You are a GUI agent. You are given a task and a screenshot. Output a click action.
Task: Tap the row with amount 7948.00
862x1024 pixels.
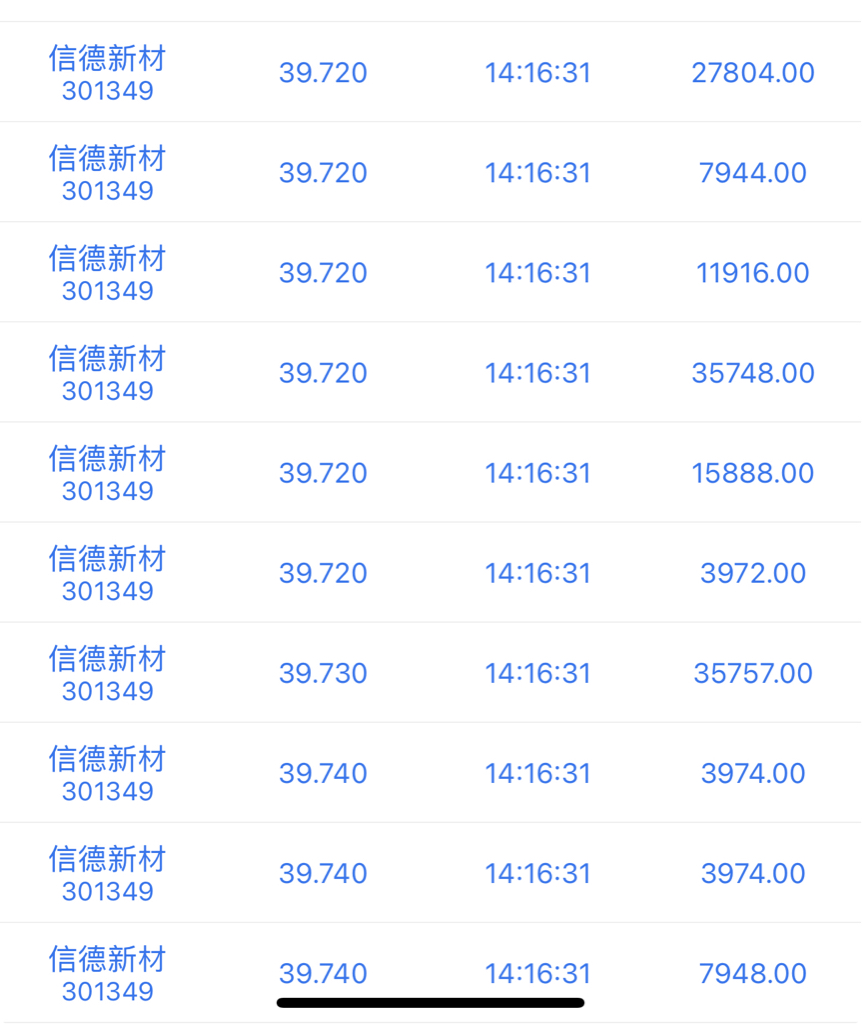[431, 973]
